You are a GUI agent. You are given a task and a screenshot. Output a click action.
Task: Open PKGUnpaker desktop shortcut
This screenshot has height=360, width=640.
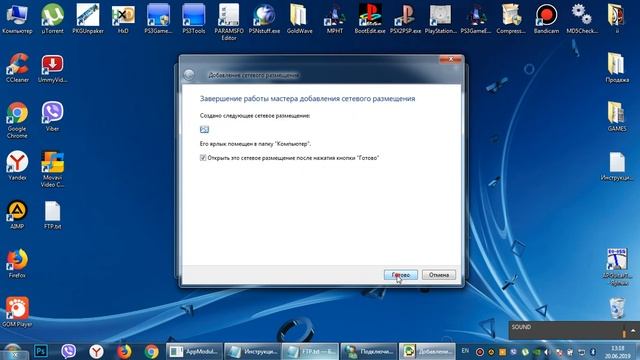coord(88,18)
